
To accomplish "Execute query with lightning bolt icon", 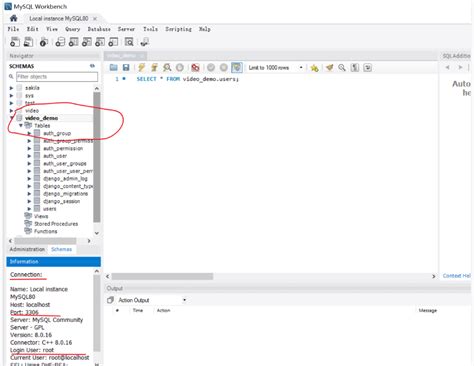I will (141, 68).
